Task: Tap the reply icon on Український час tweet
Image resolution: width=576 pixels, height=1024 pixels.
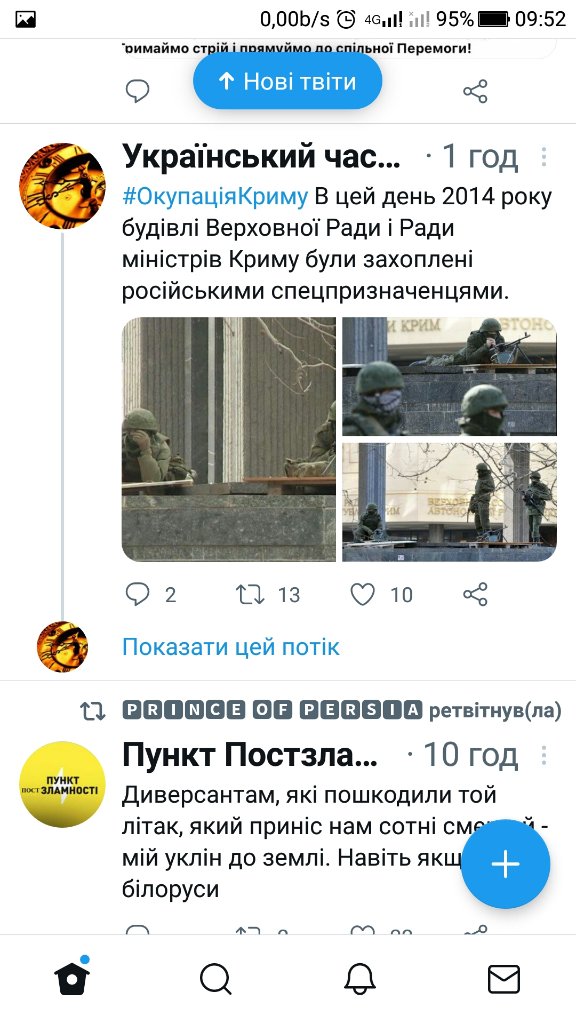Action: [x=137, y=594]
